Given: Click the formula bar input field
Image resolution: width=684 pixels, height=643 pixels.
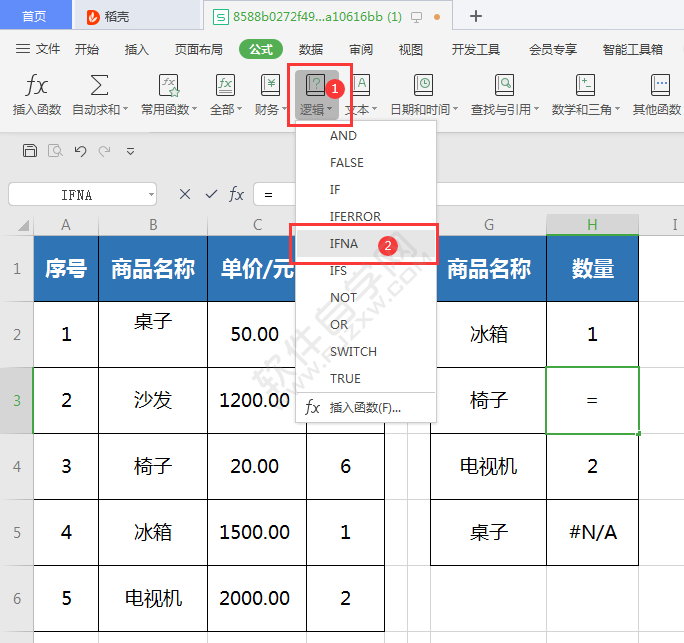Looking at the screenshot, I should [469, 194].
